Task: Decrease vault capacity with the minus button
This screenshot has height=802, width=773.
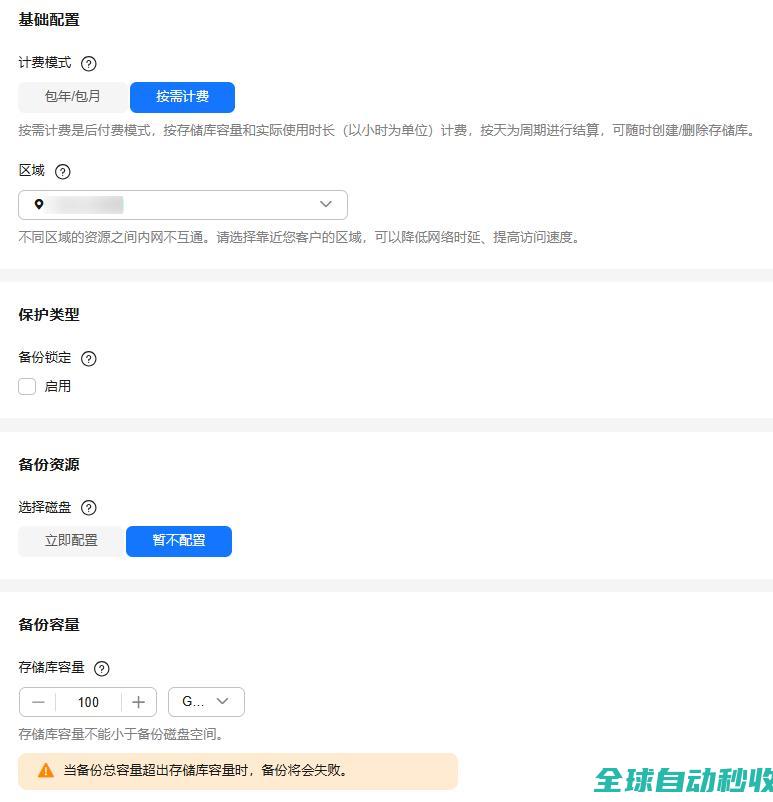Action: pos(38,702)
